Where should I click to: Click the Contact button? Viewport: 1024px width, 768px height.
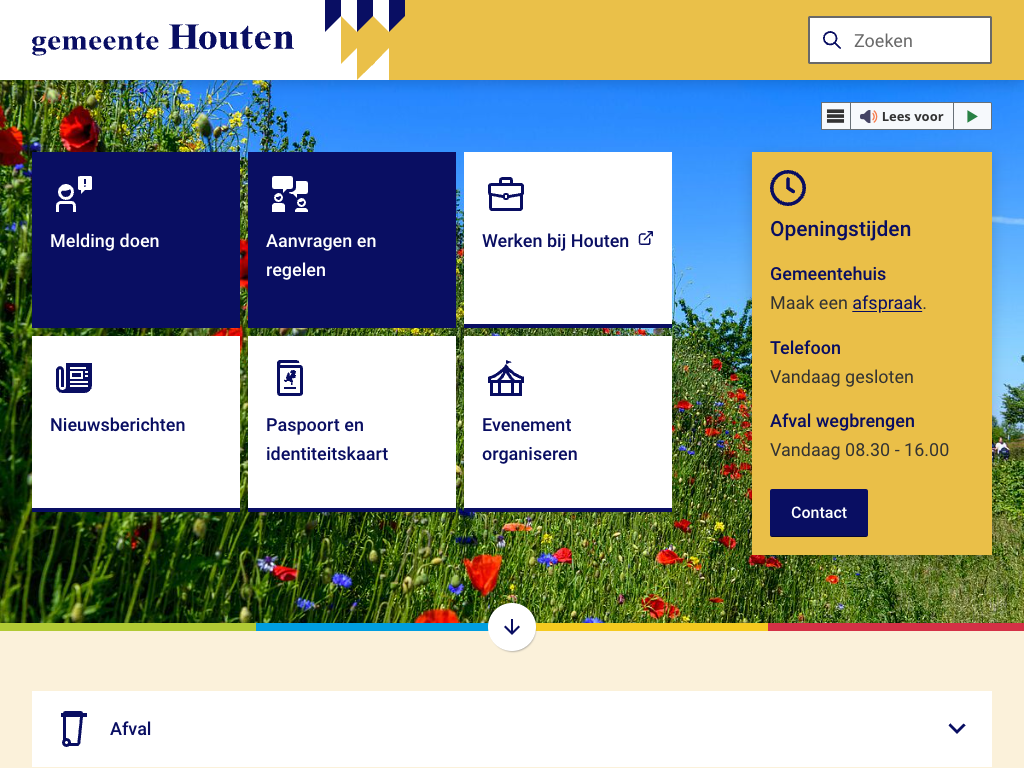[818, 513]
